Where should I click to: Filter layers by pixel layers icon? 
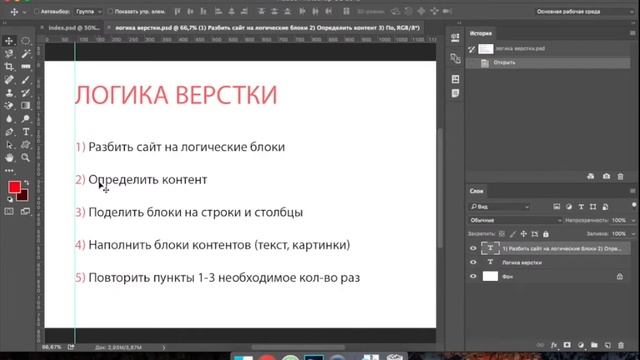[x=556, y=207]
